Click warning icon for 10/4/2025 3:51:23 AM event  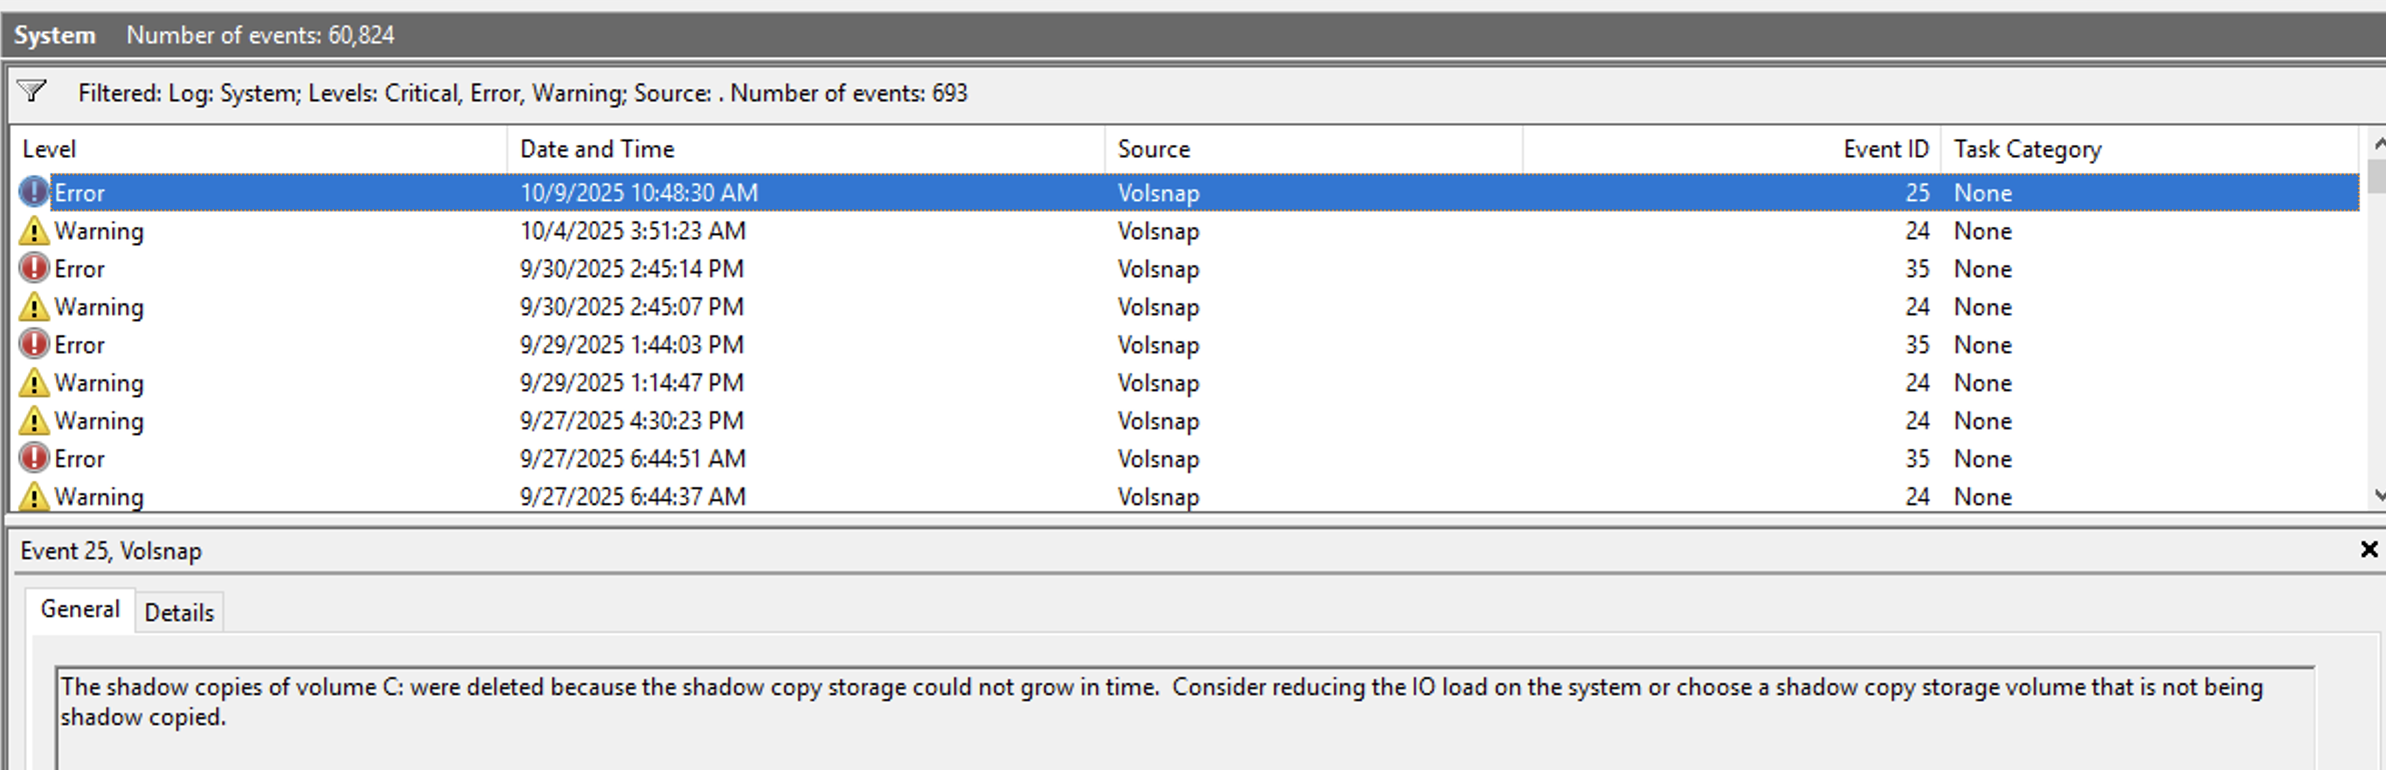[x=34, y=231]
